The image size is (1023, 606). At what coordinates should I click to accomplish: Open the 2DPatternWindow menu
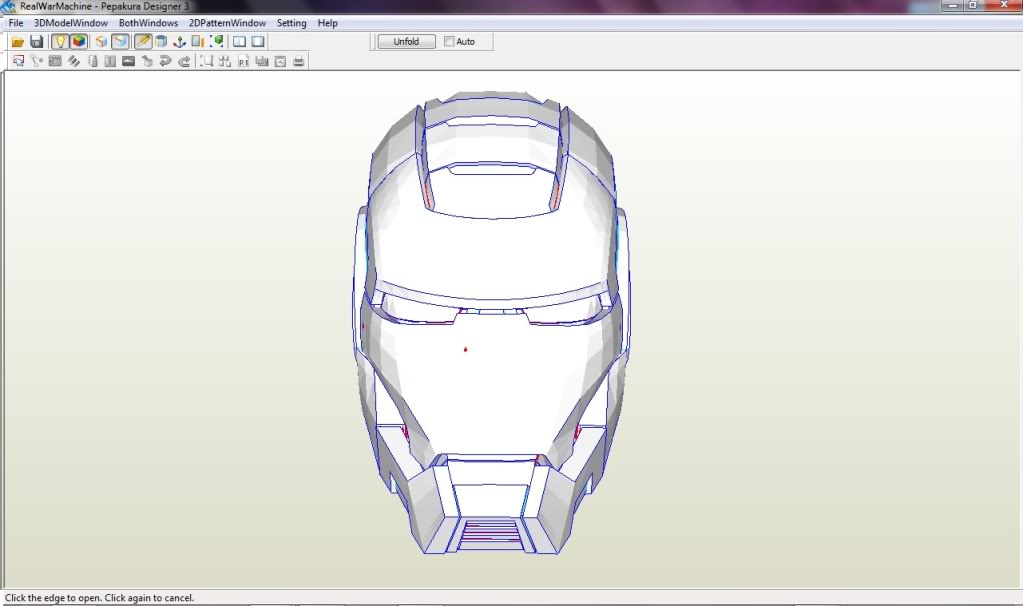[227, 23]
